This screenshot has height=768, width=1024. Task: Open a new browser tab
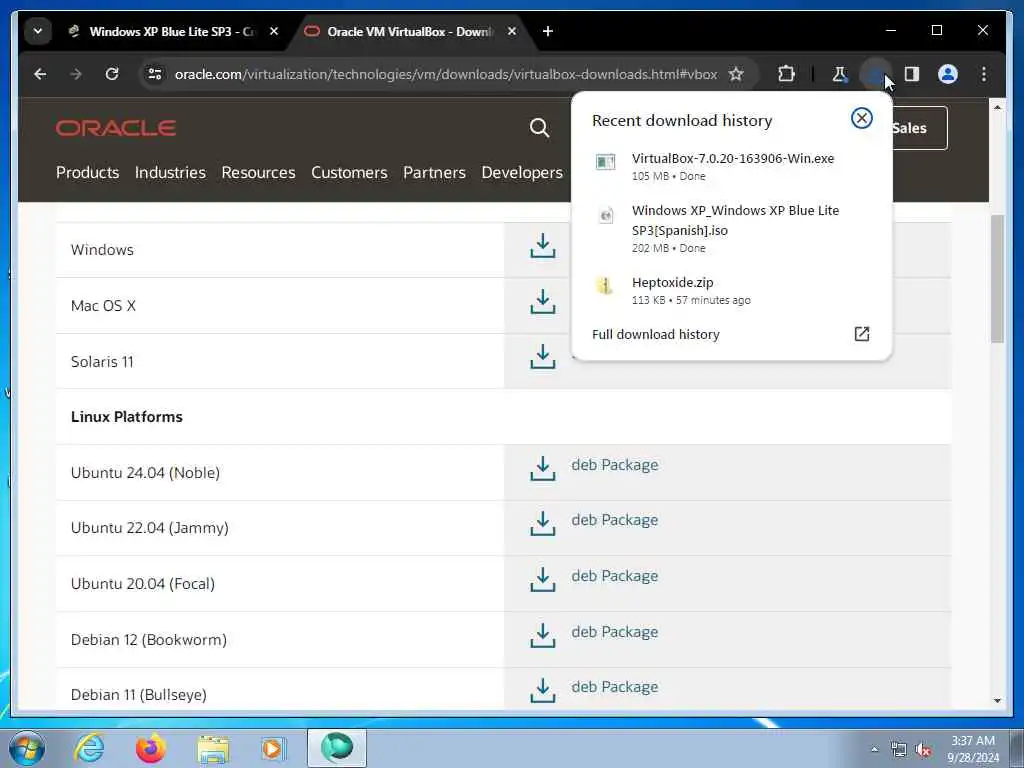pyautogui.click(x=548, y=31)
